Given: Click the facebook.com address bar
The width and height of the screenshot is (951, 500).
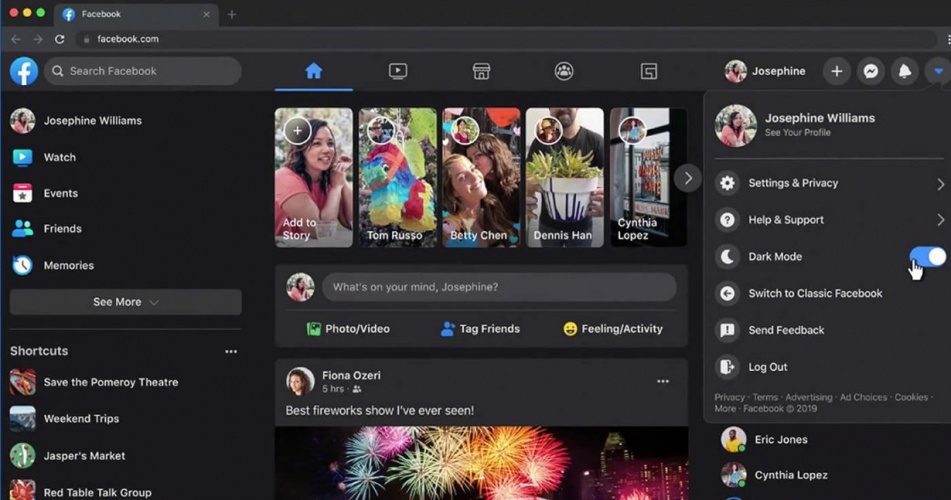Looking at the screenshot, I should [506, 39].
